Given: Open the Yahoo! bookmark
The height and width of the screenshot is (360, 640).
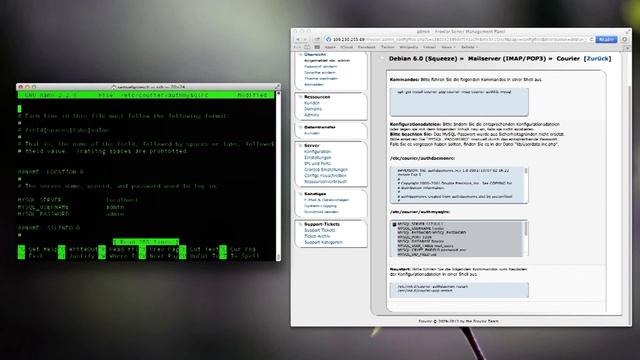Looking at the screenshot, I should [429, 47].
